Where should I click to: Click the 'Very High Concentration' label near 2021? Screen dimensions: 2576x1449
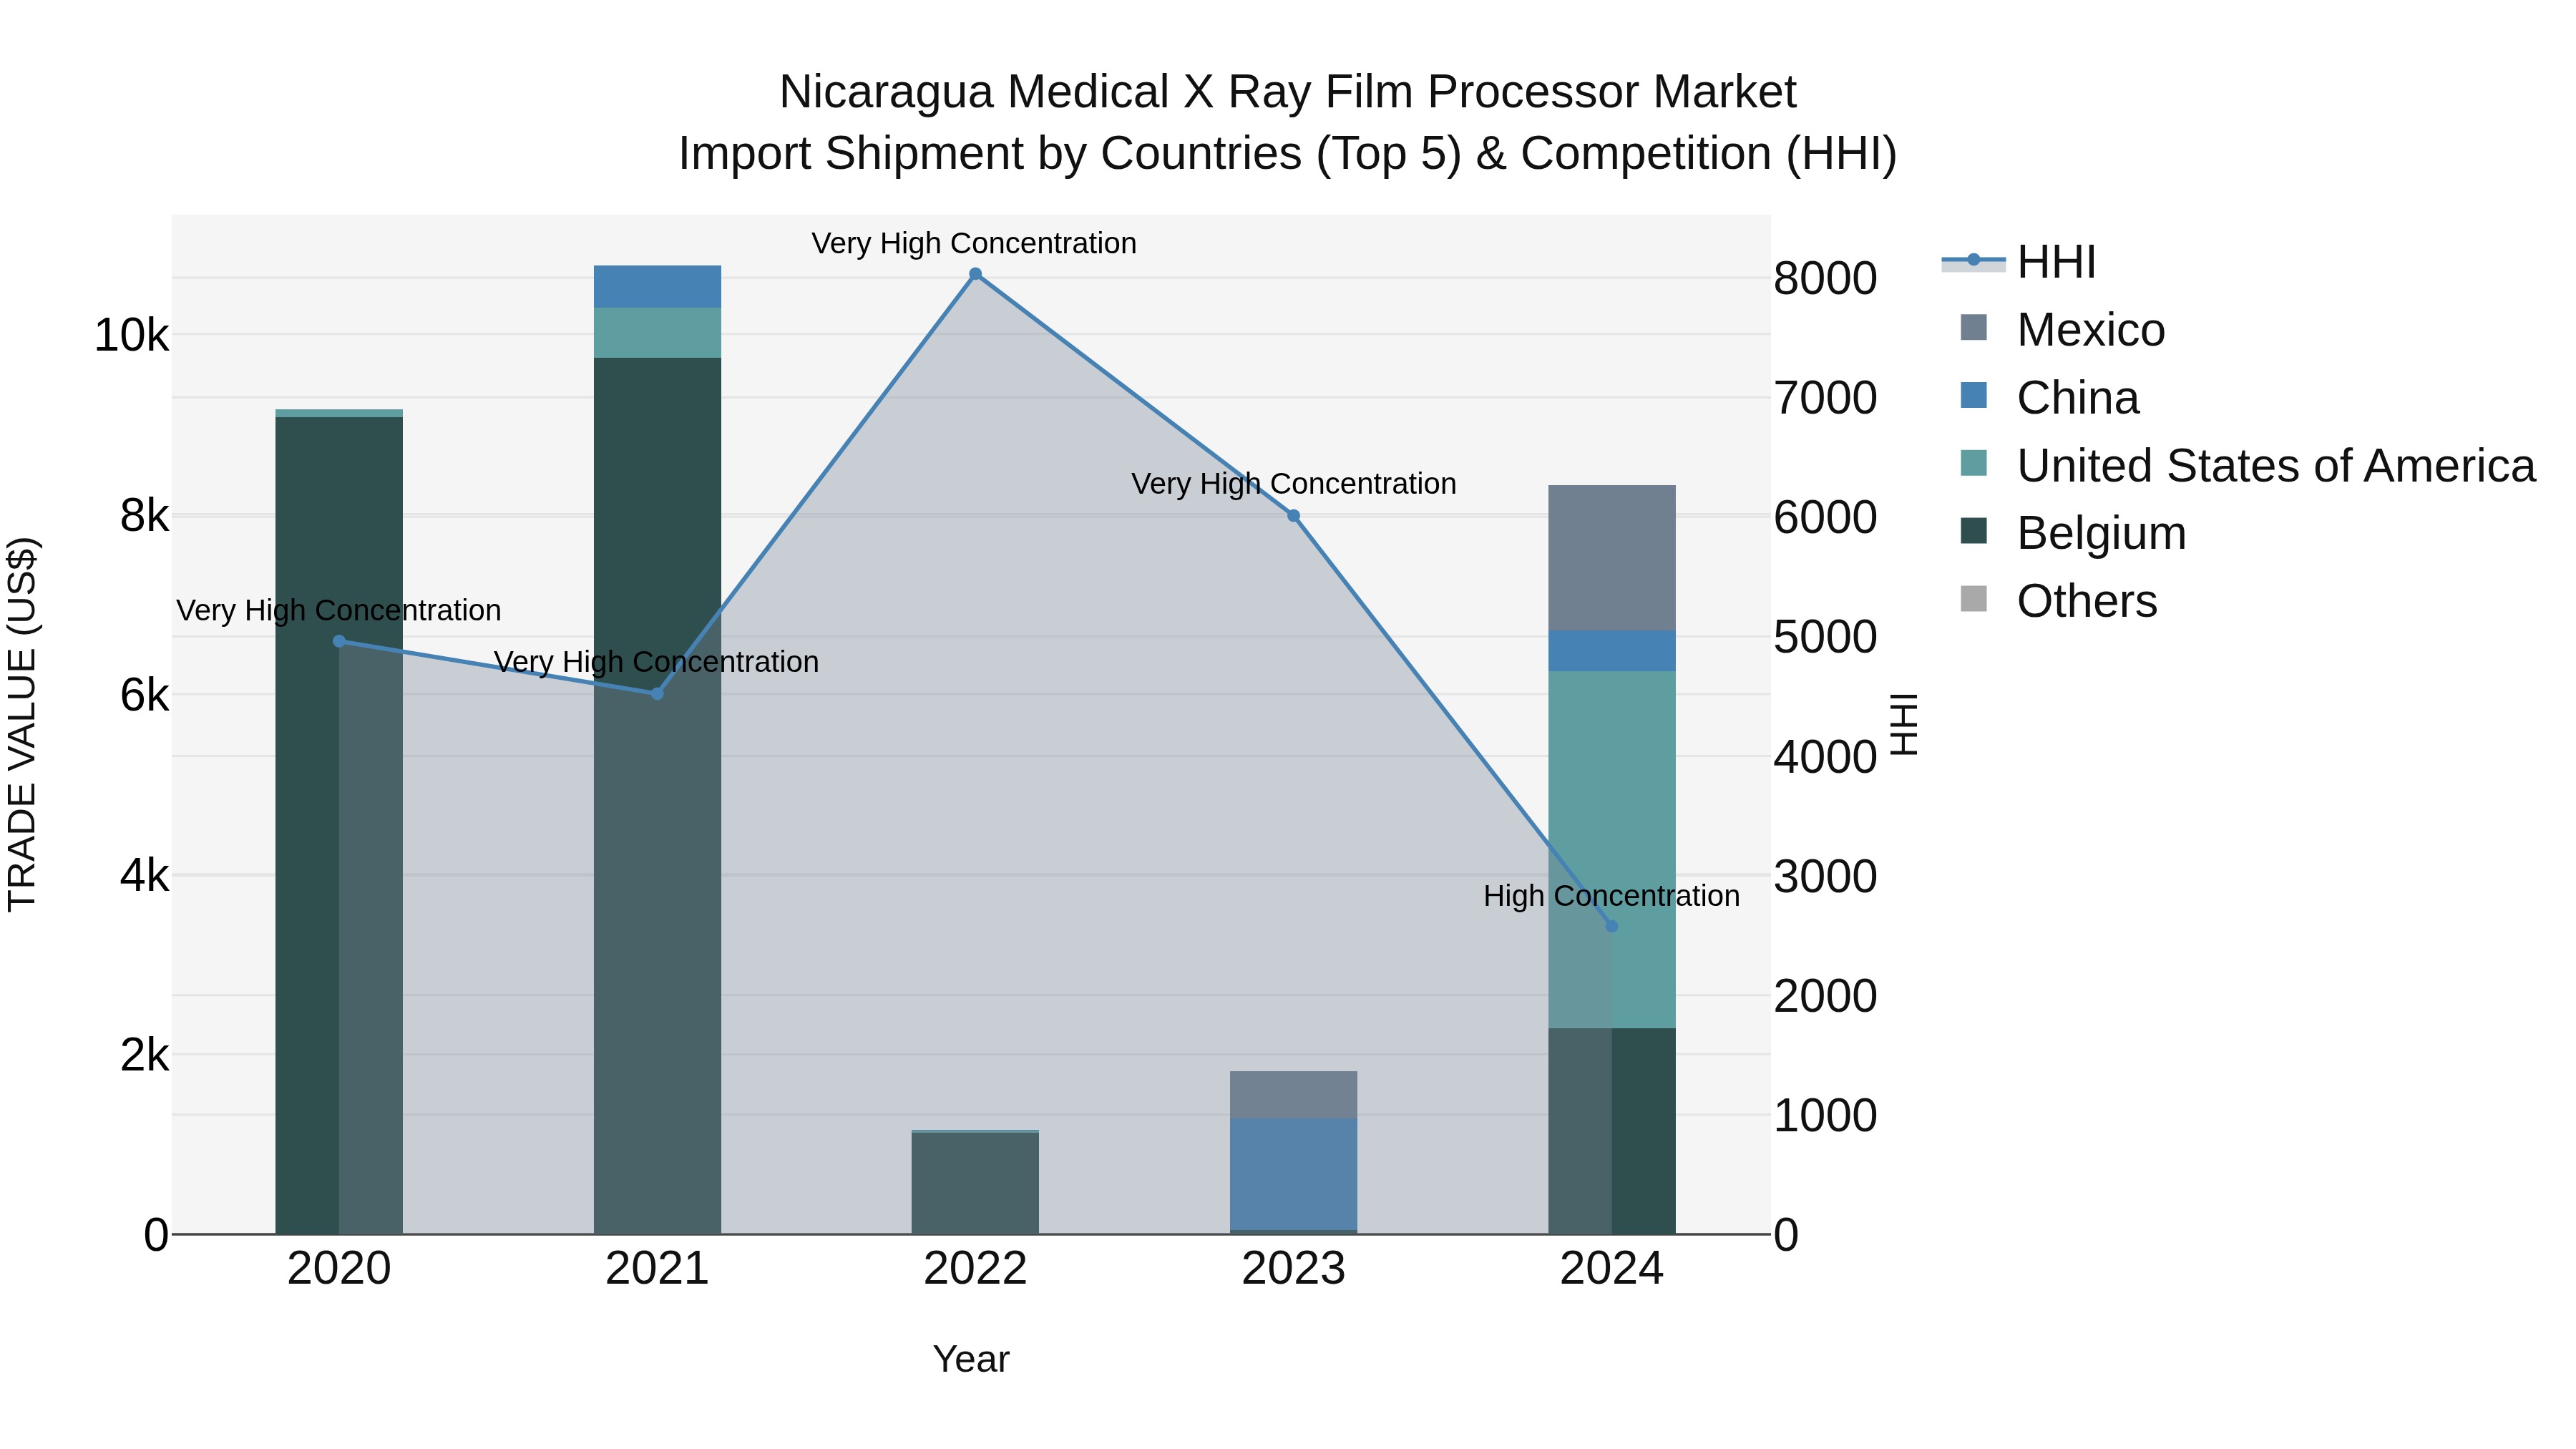coord(656,662)
